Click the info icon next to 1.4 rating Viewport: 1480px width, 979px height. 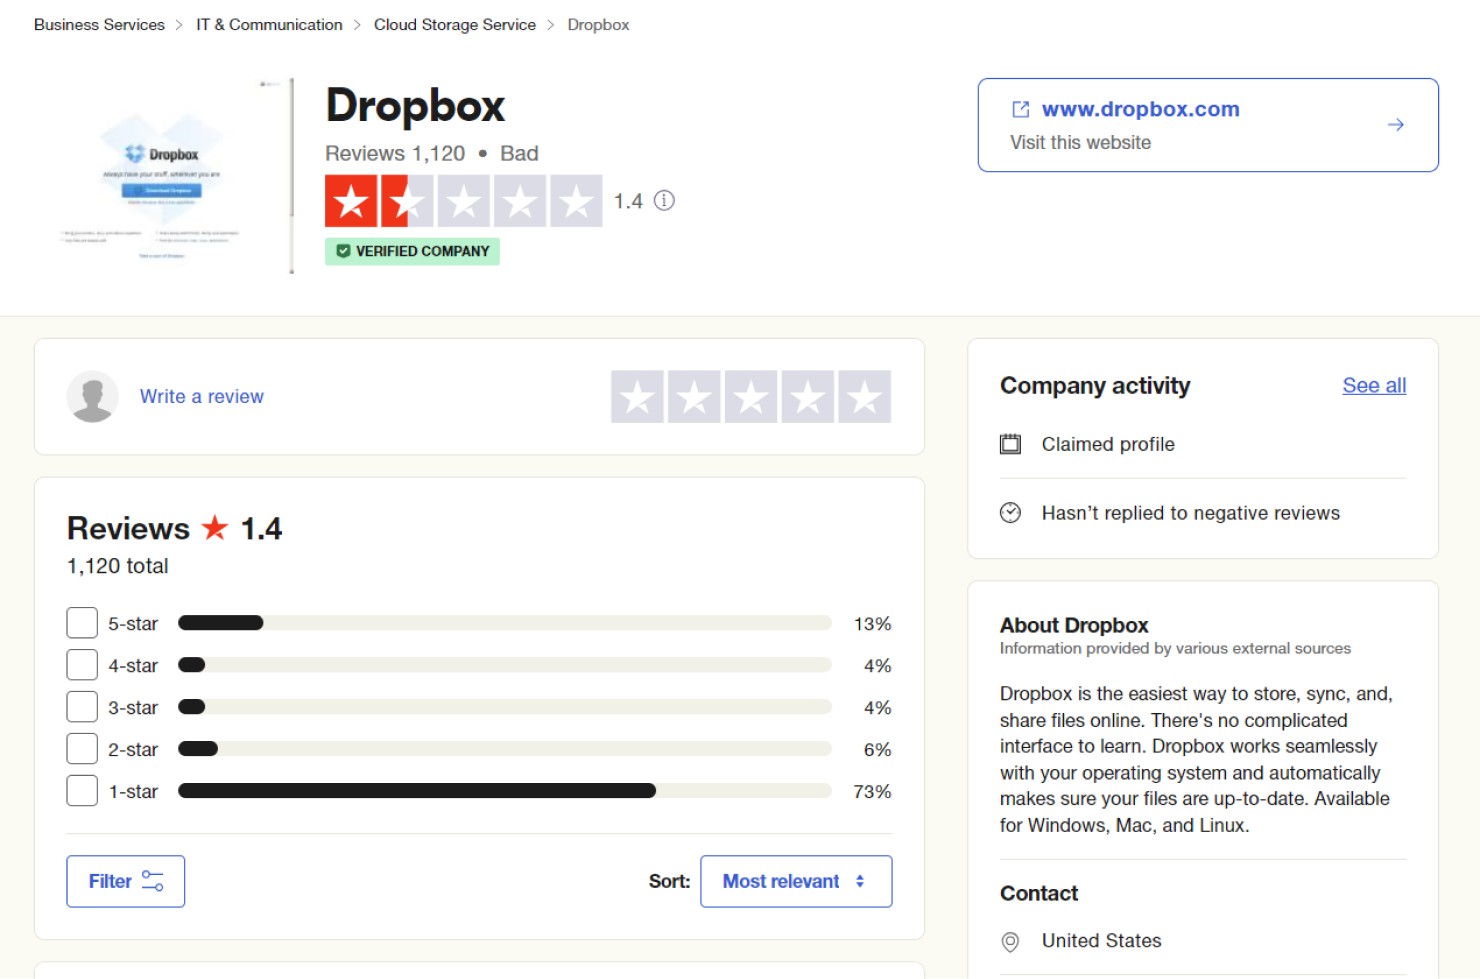click(x=664, y=201)
